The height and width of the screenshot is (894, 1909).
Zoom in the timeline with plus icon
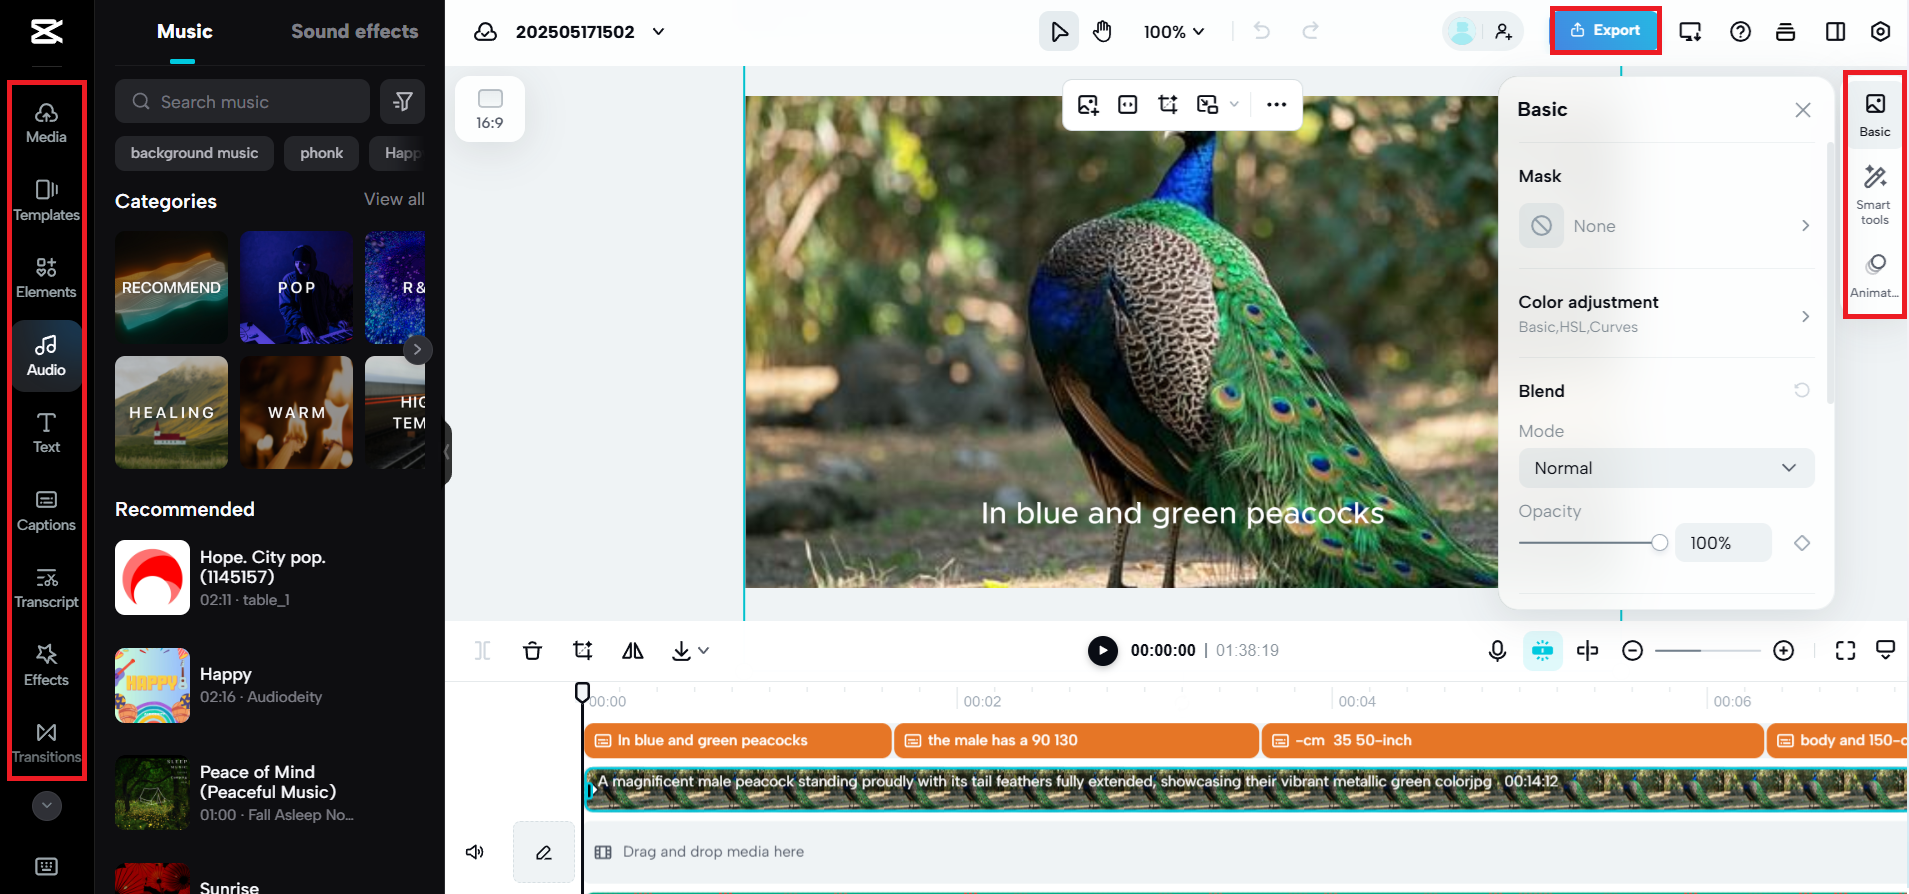pyautogui.click(x=1783, y=651)
